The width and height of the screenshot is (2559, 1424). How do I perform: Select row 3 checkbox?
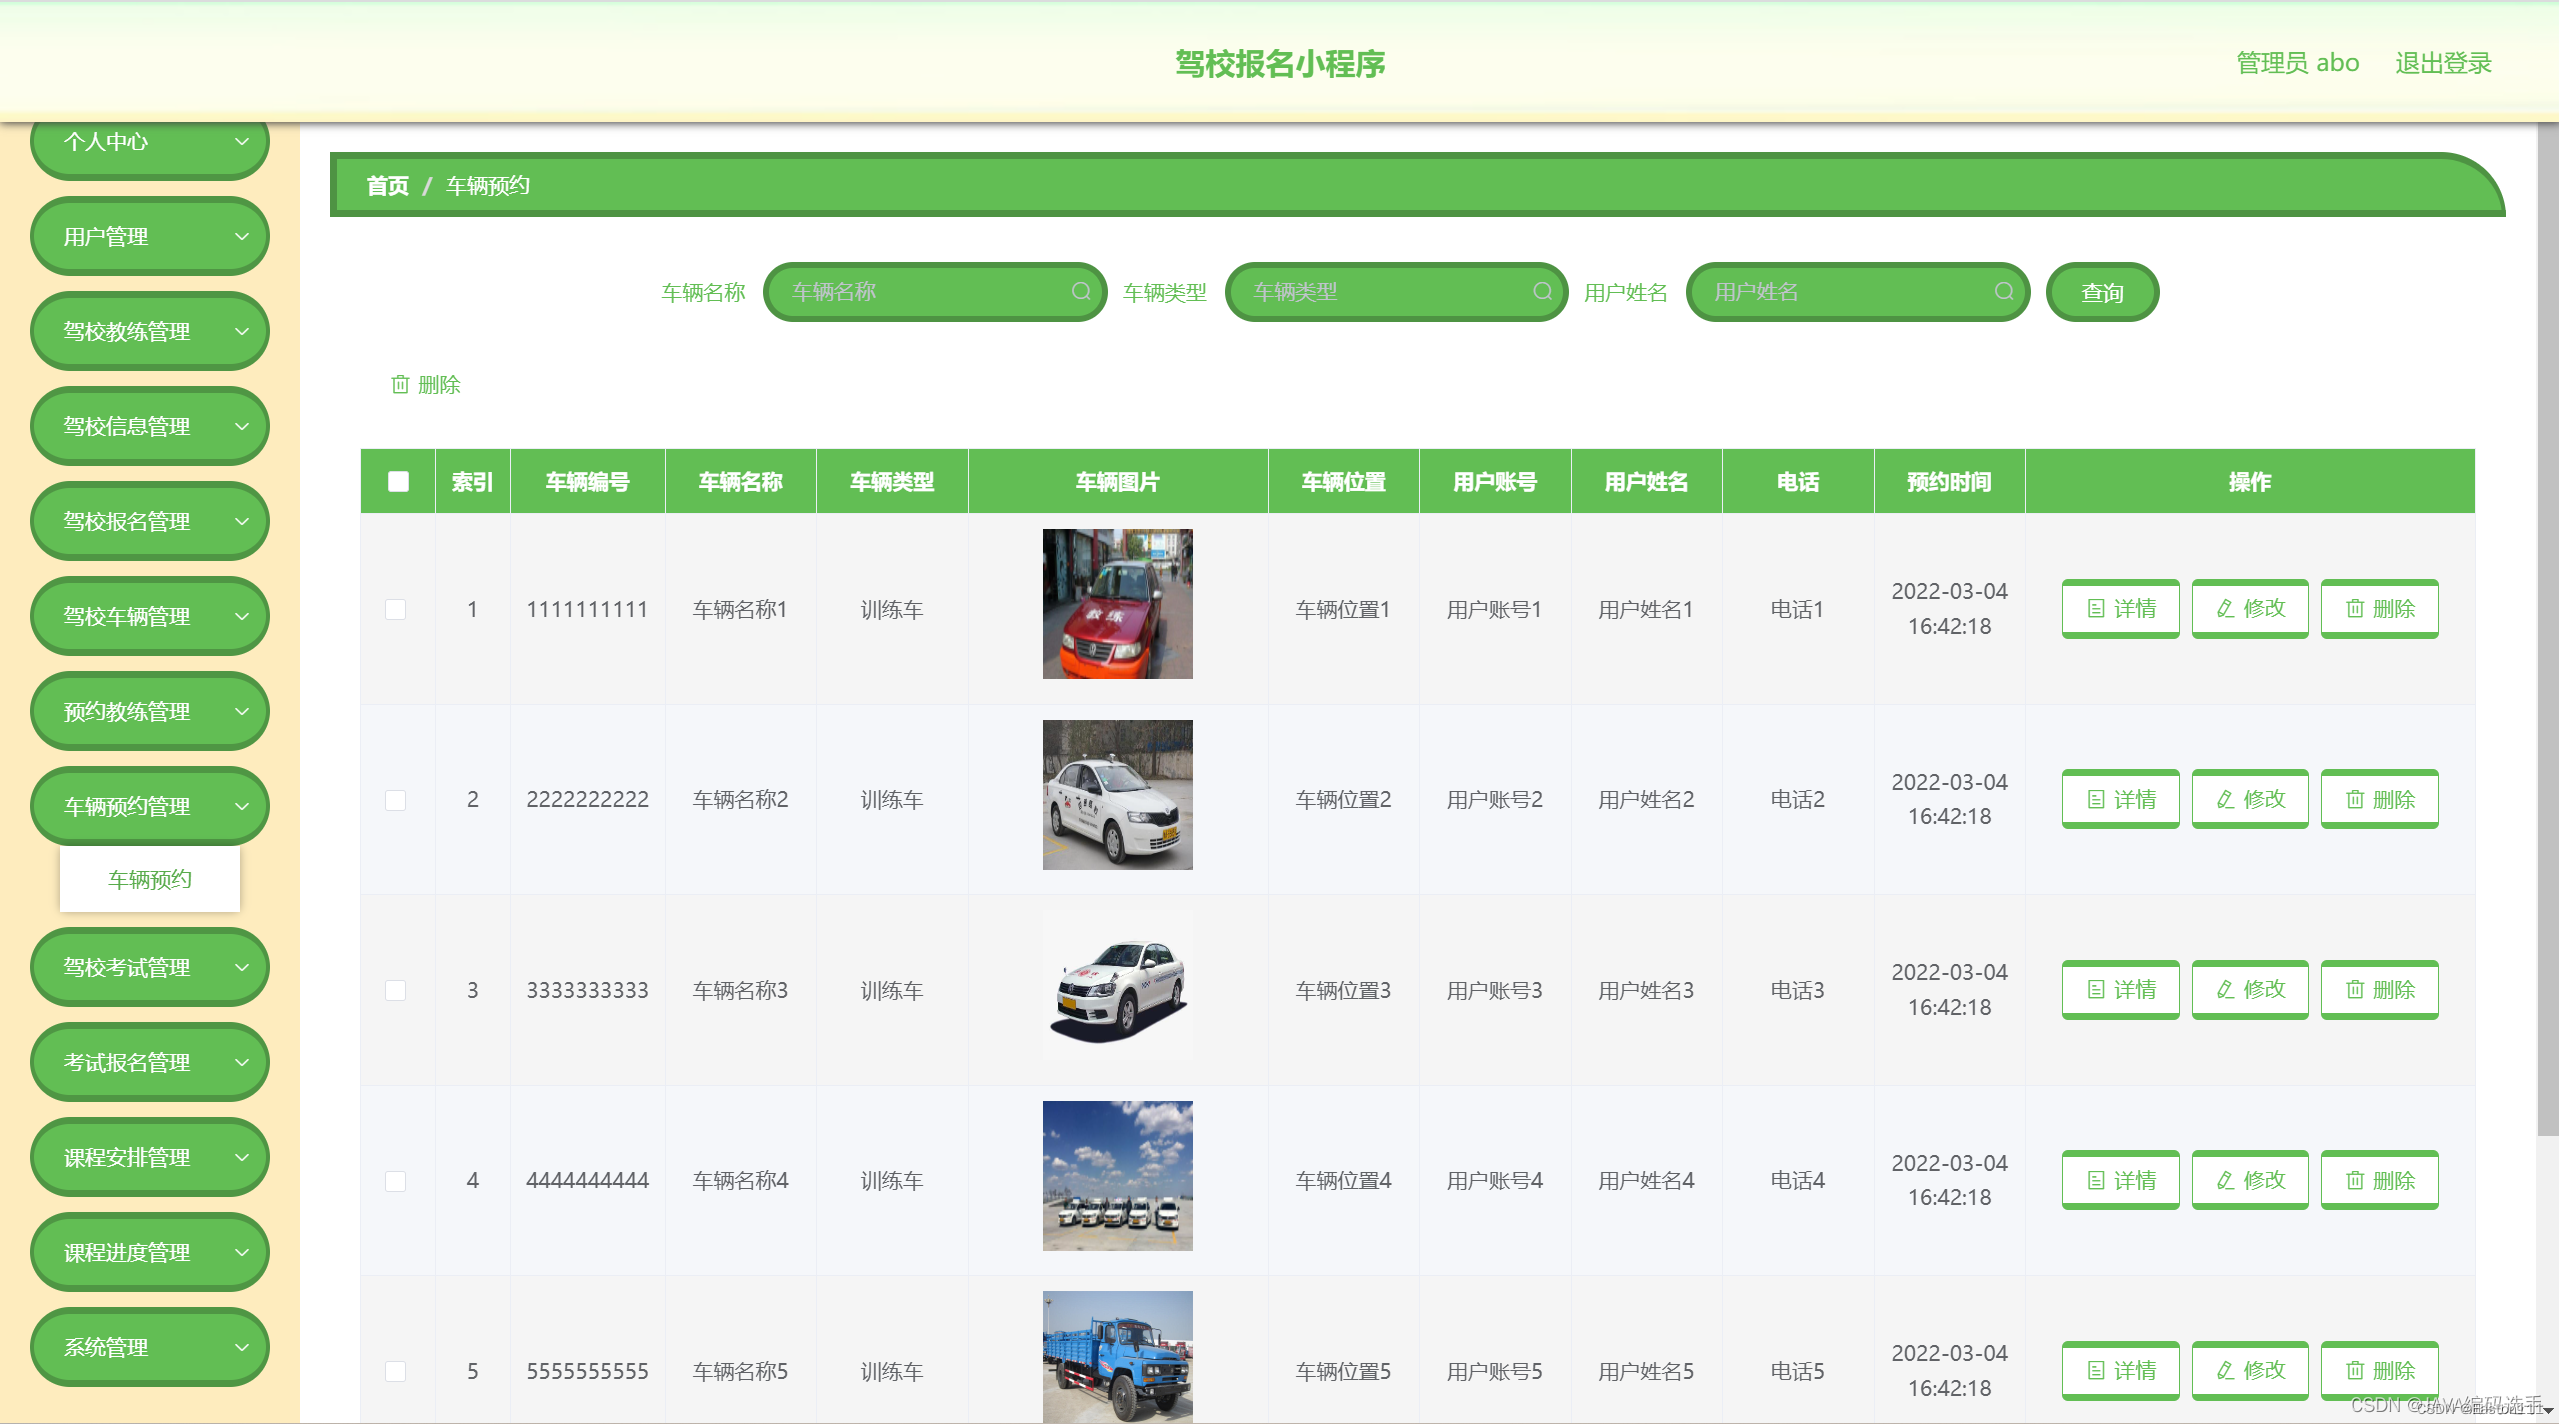[x=396, y=990]
